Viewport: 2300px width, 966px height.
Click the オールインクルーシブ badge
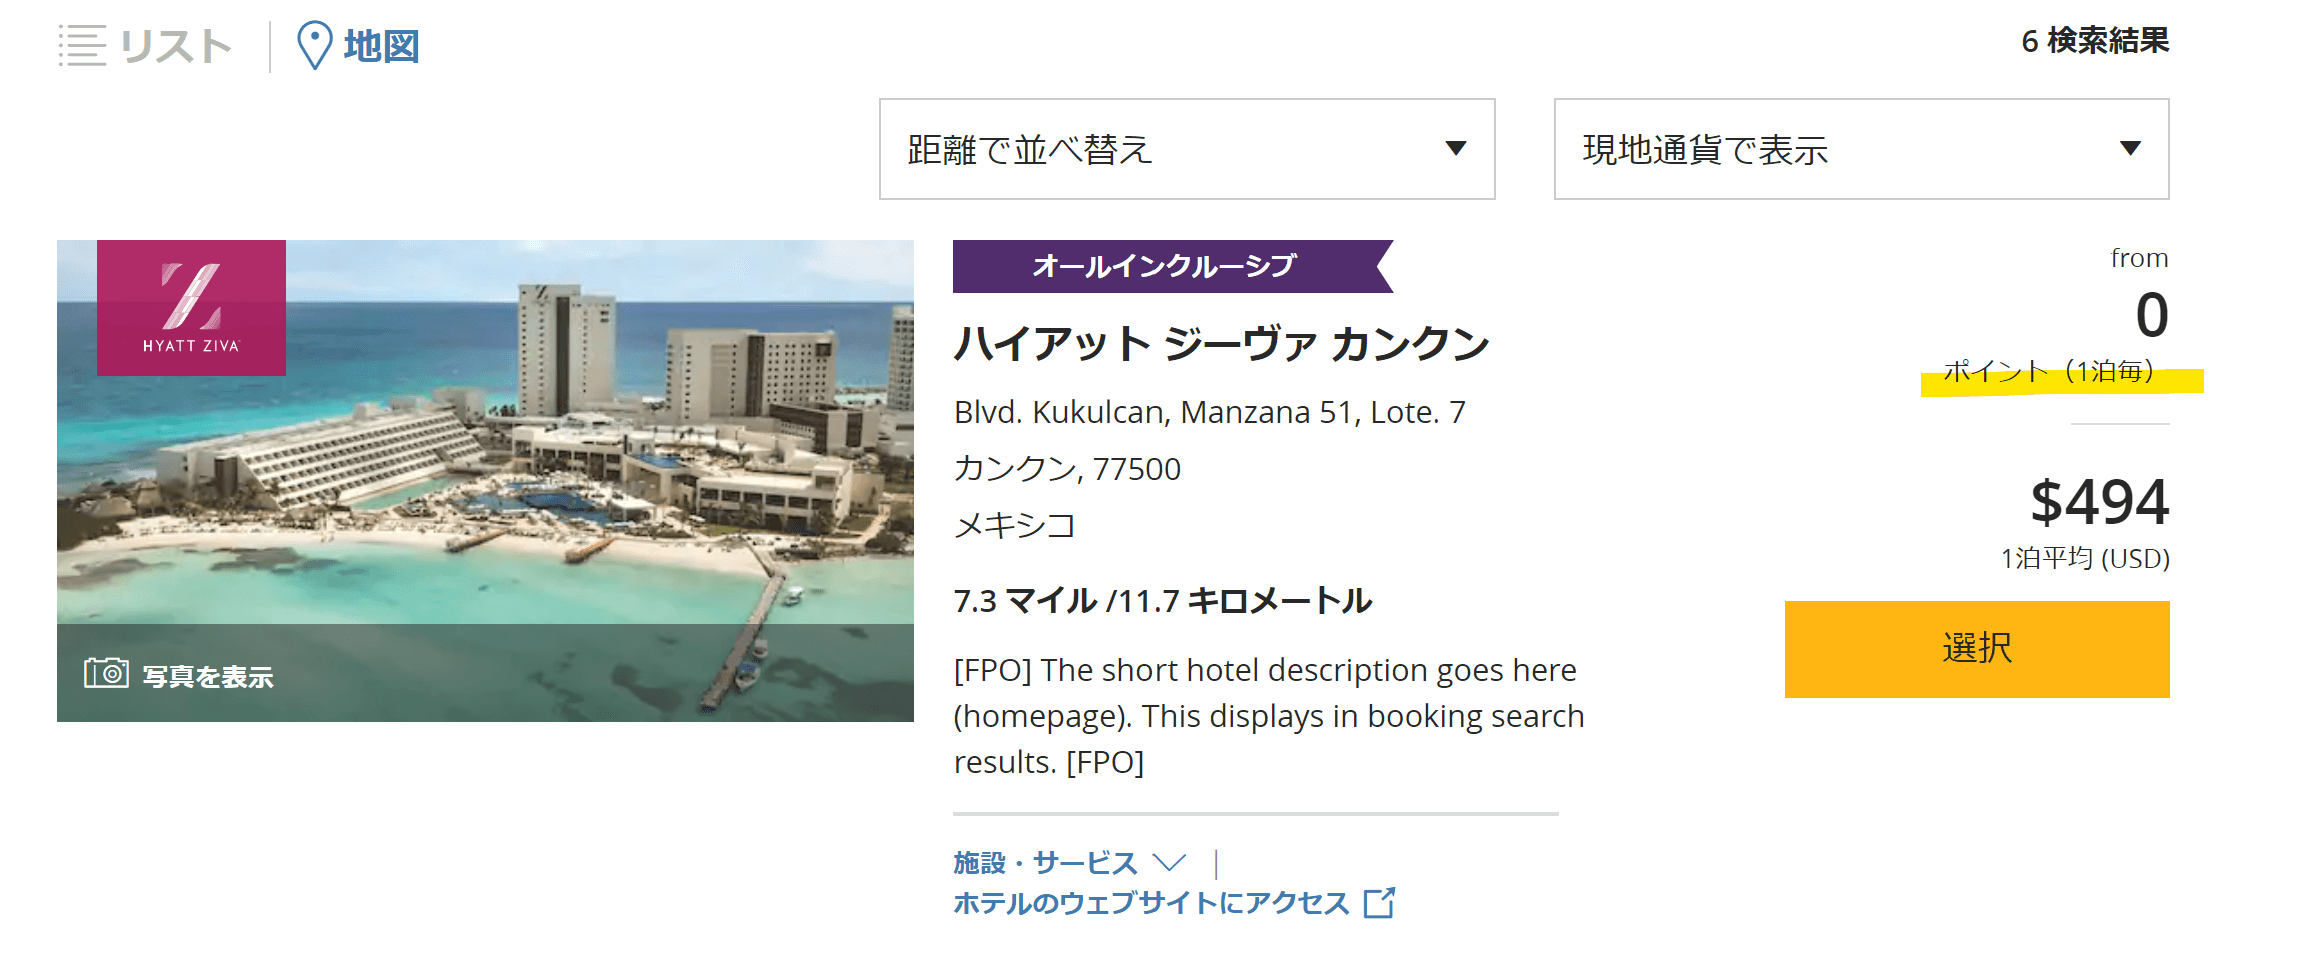[1173, 266]
